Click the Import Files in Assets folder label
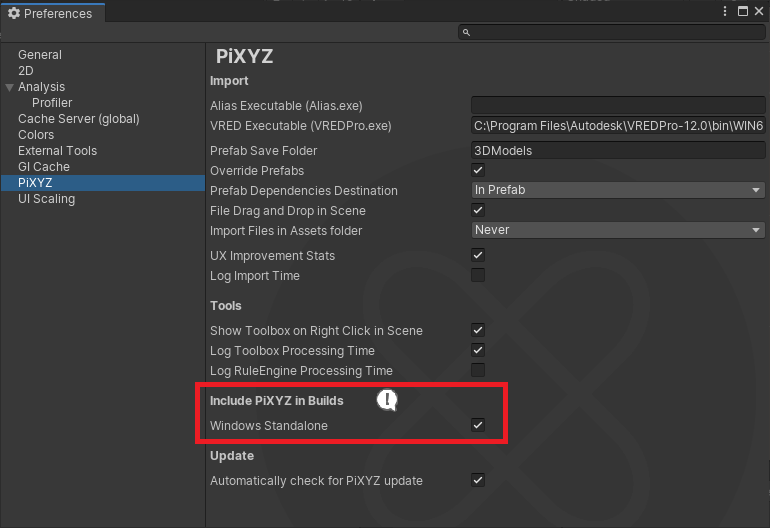Image resolution: width=770 pixels, height=528 pixels. 286,231
